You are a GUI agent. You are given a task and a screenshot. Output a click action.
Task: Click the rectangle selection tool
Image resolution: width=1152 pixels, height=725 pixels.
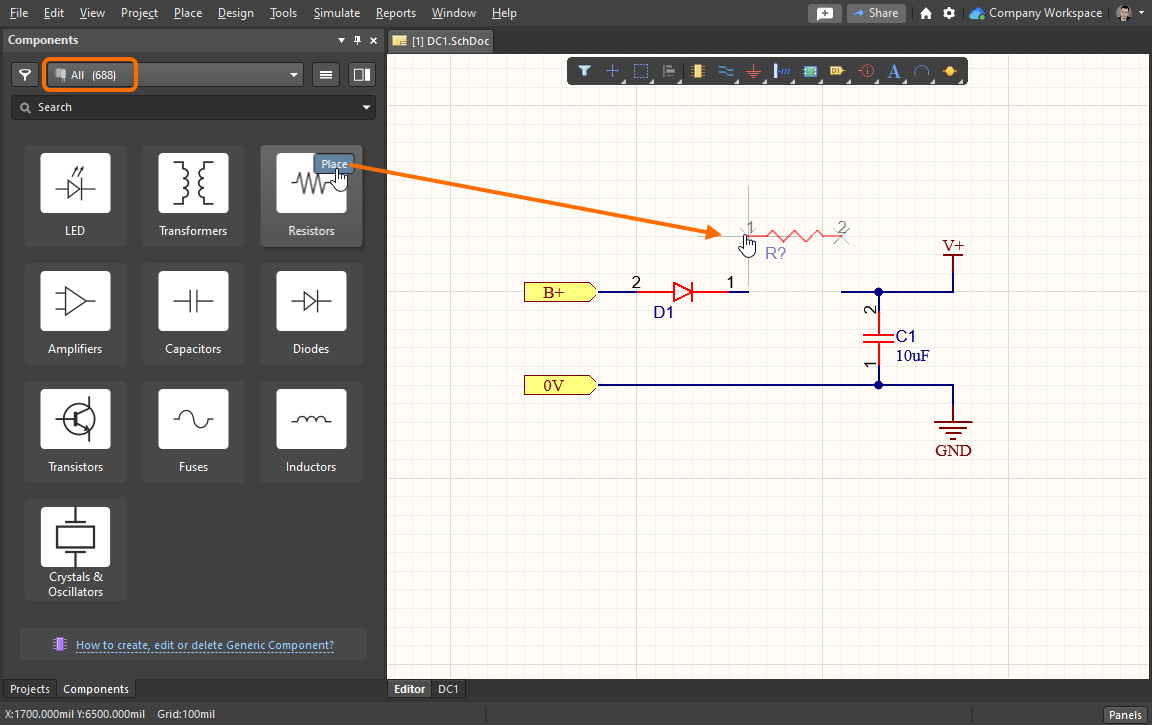click(x=641, y=71)
